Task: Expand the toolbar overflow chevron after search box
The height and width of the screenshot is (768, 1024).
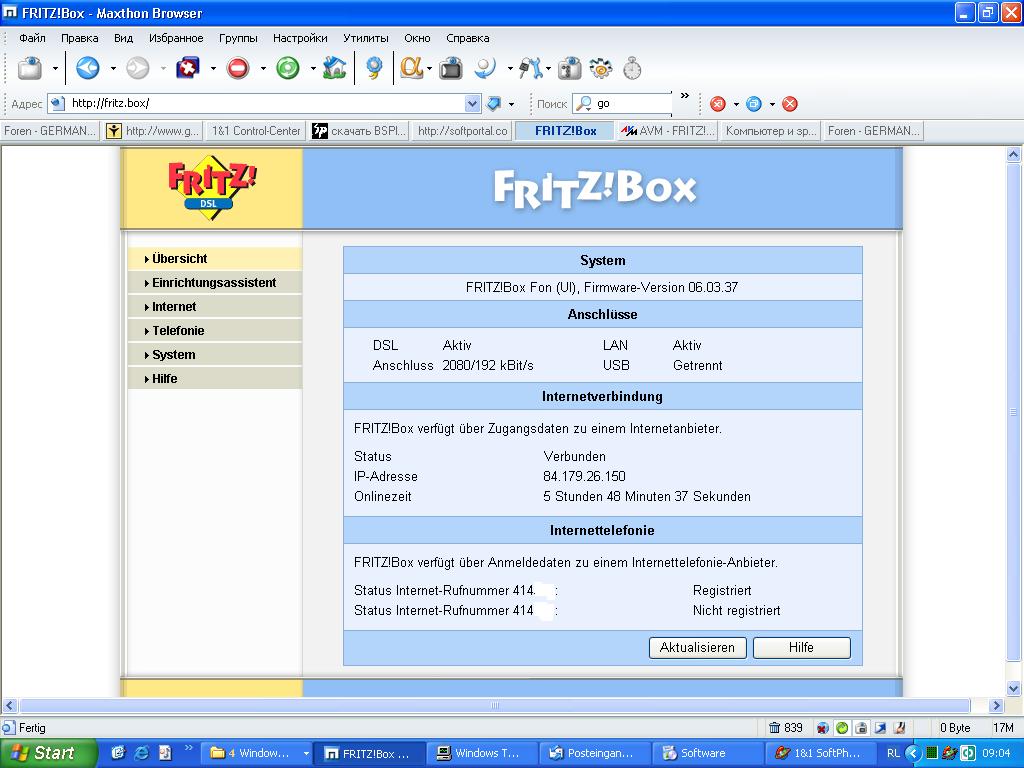Action: click(684, 96)
